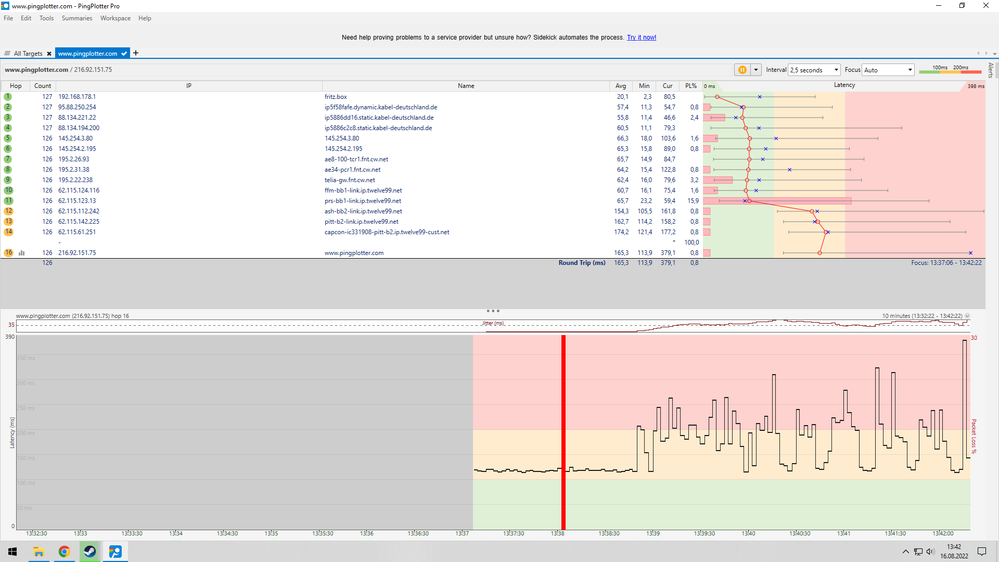
Task: Open the Summaries menu
Action: click(x=77, y=18)
